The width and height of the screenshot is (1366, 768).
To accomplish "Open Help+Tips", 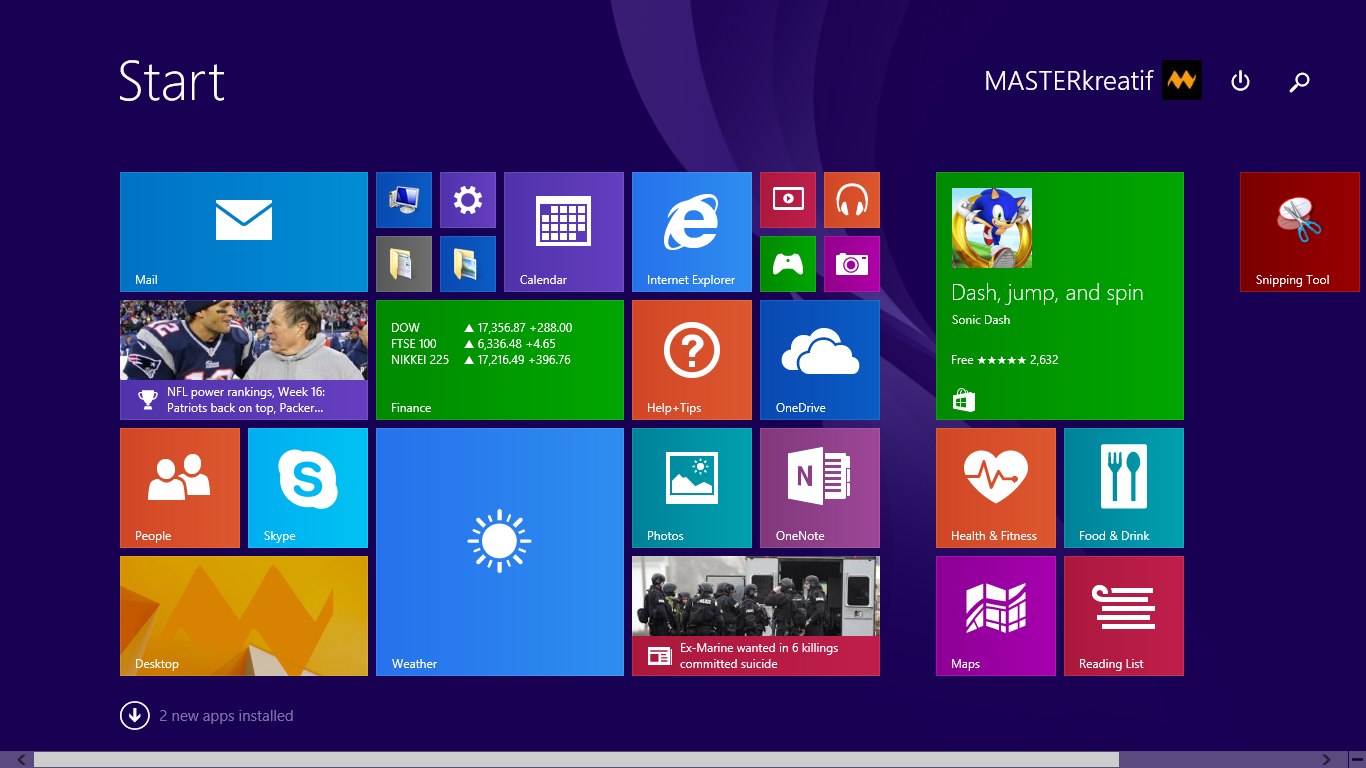I will pos(691,360).
